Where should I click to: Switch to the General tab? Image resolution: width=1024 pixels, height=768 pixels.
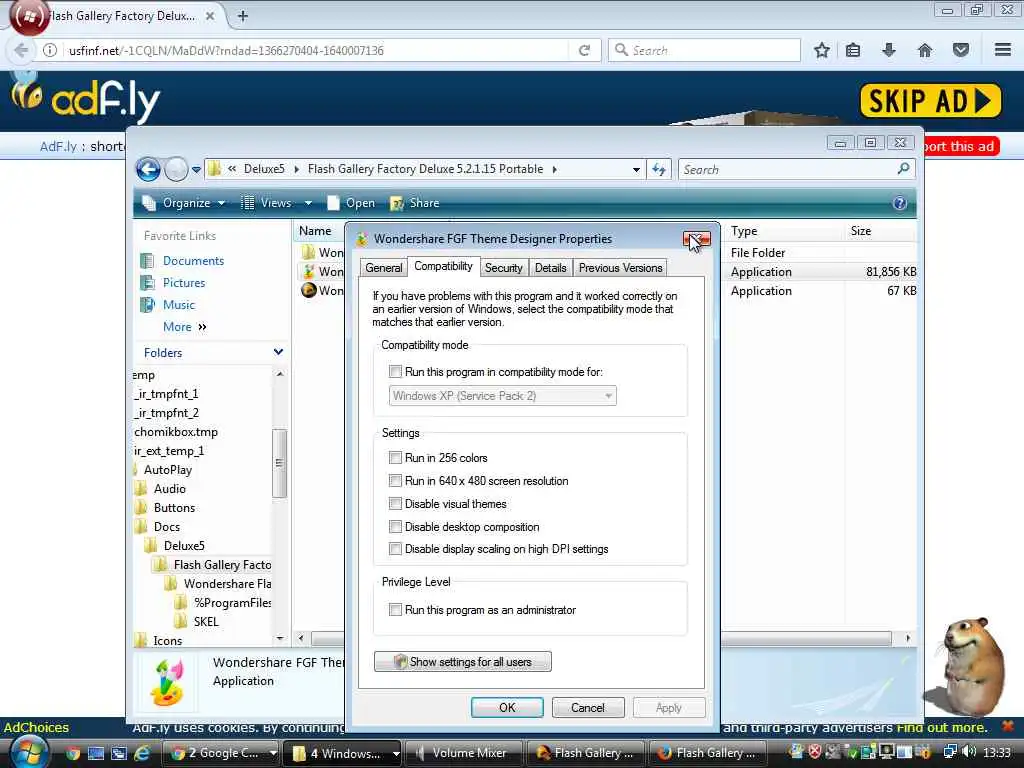[384, 268]
